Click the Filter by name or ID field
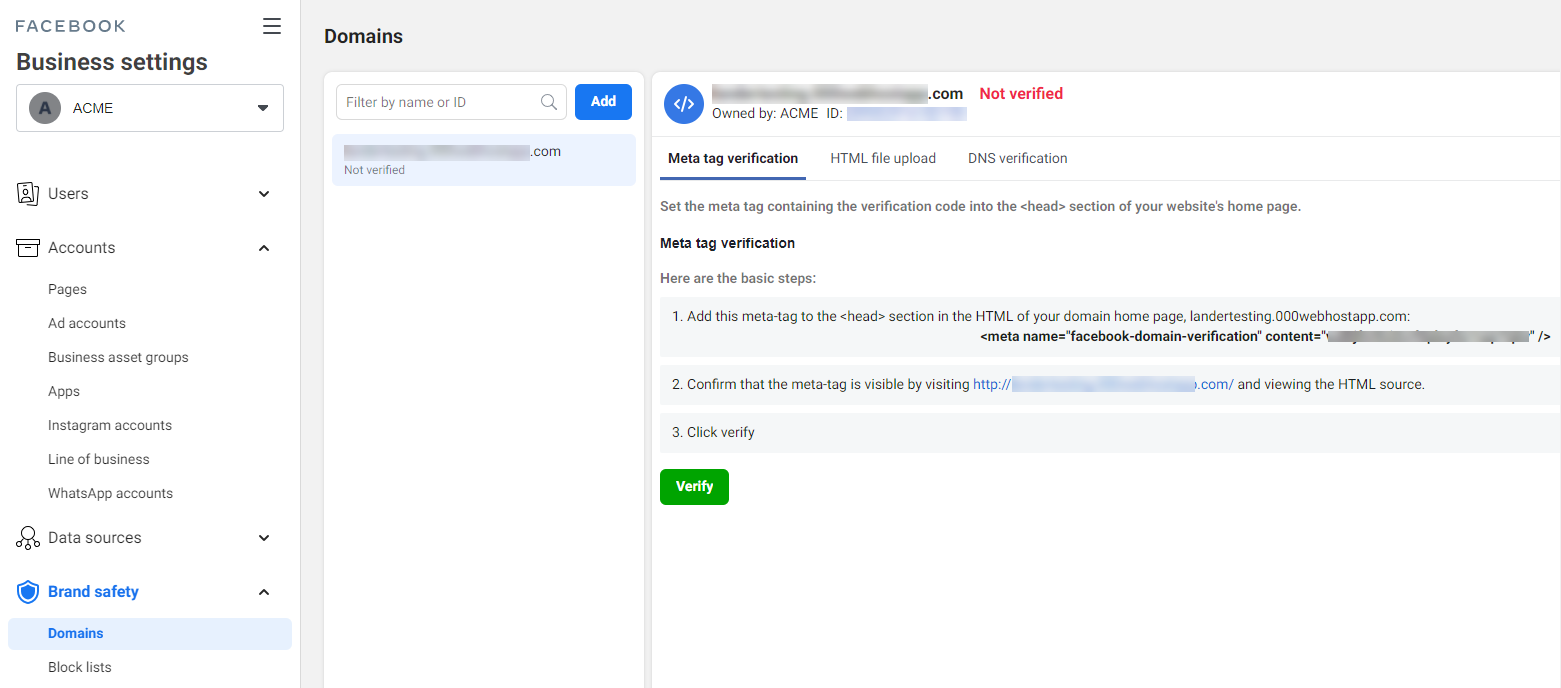 click(430, 101)
